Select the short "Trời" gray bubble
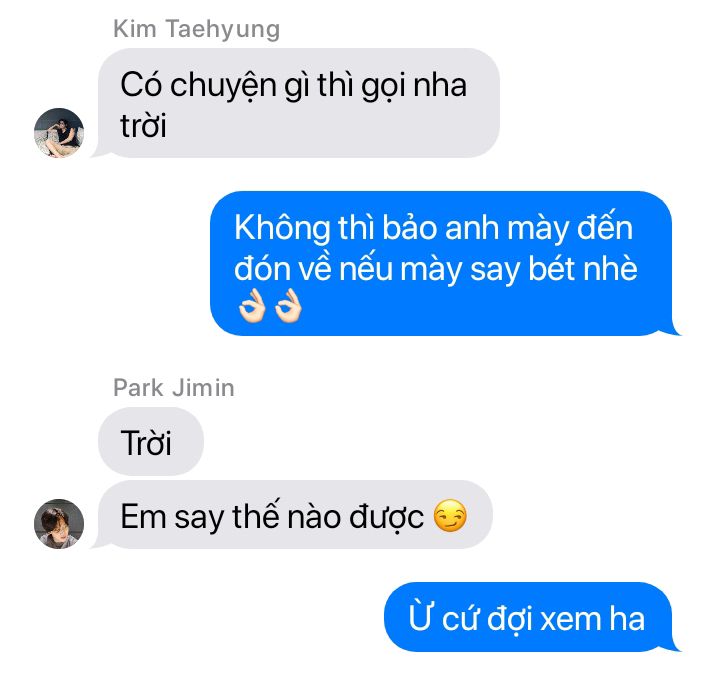720x684 pixels. click(x=151, y=441)
